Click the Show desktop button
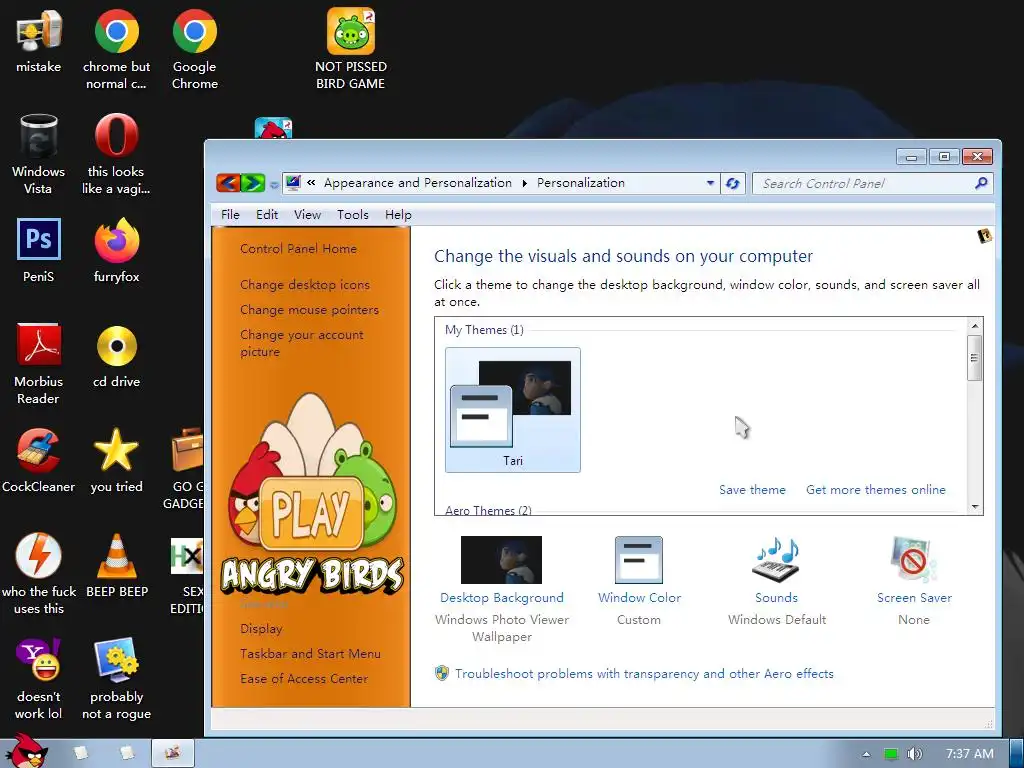Image resolution: width=1024 pixels, height=768 pixels. [x=1017, y=753]
